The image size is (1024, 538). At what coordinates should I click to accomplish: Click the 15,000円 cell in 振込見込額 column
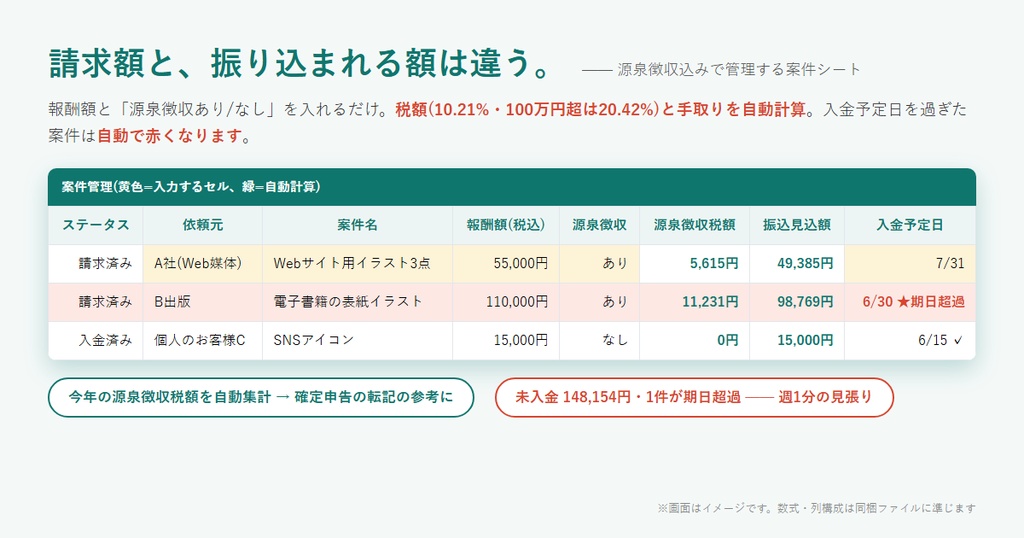797,340
